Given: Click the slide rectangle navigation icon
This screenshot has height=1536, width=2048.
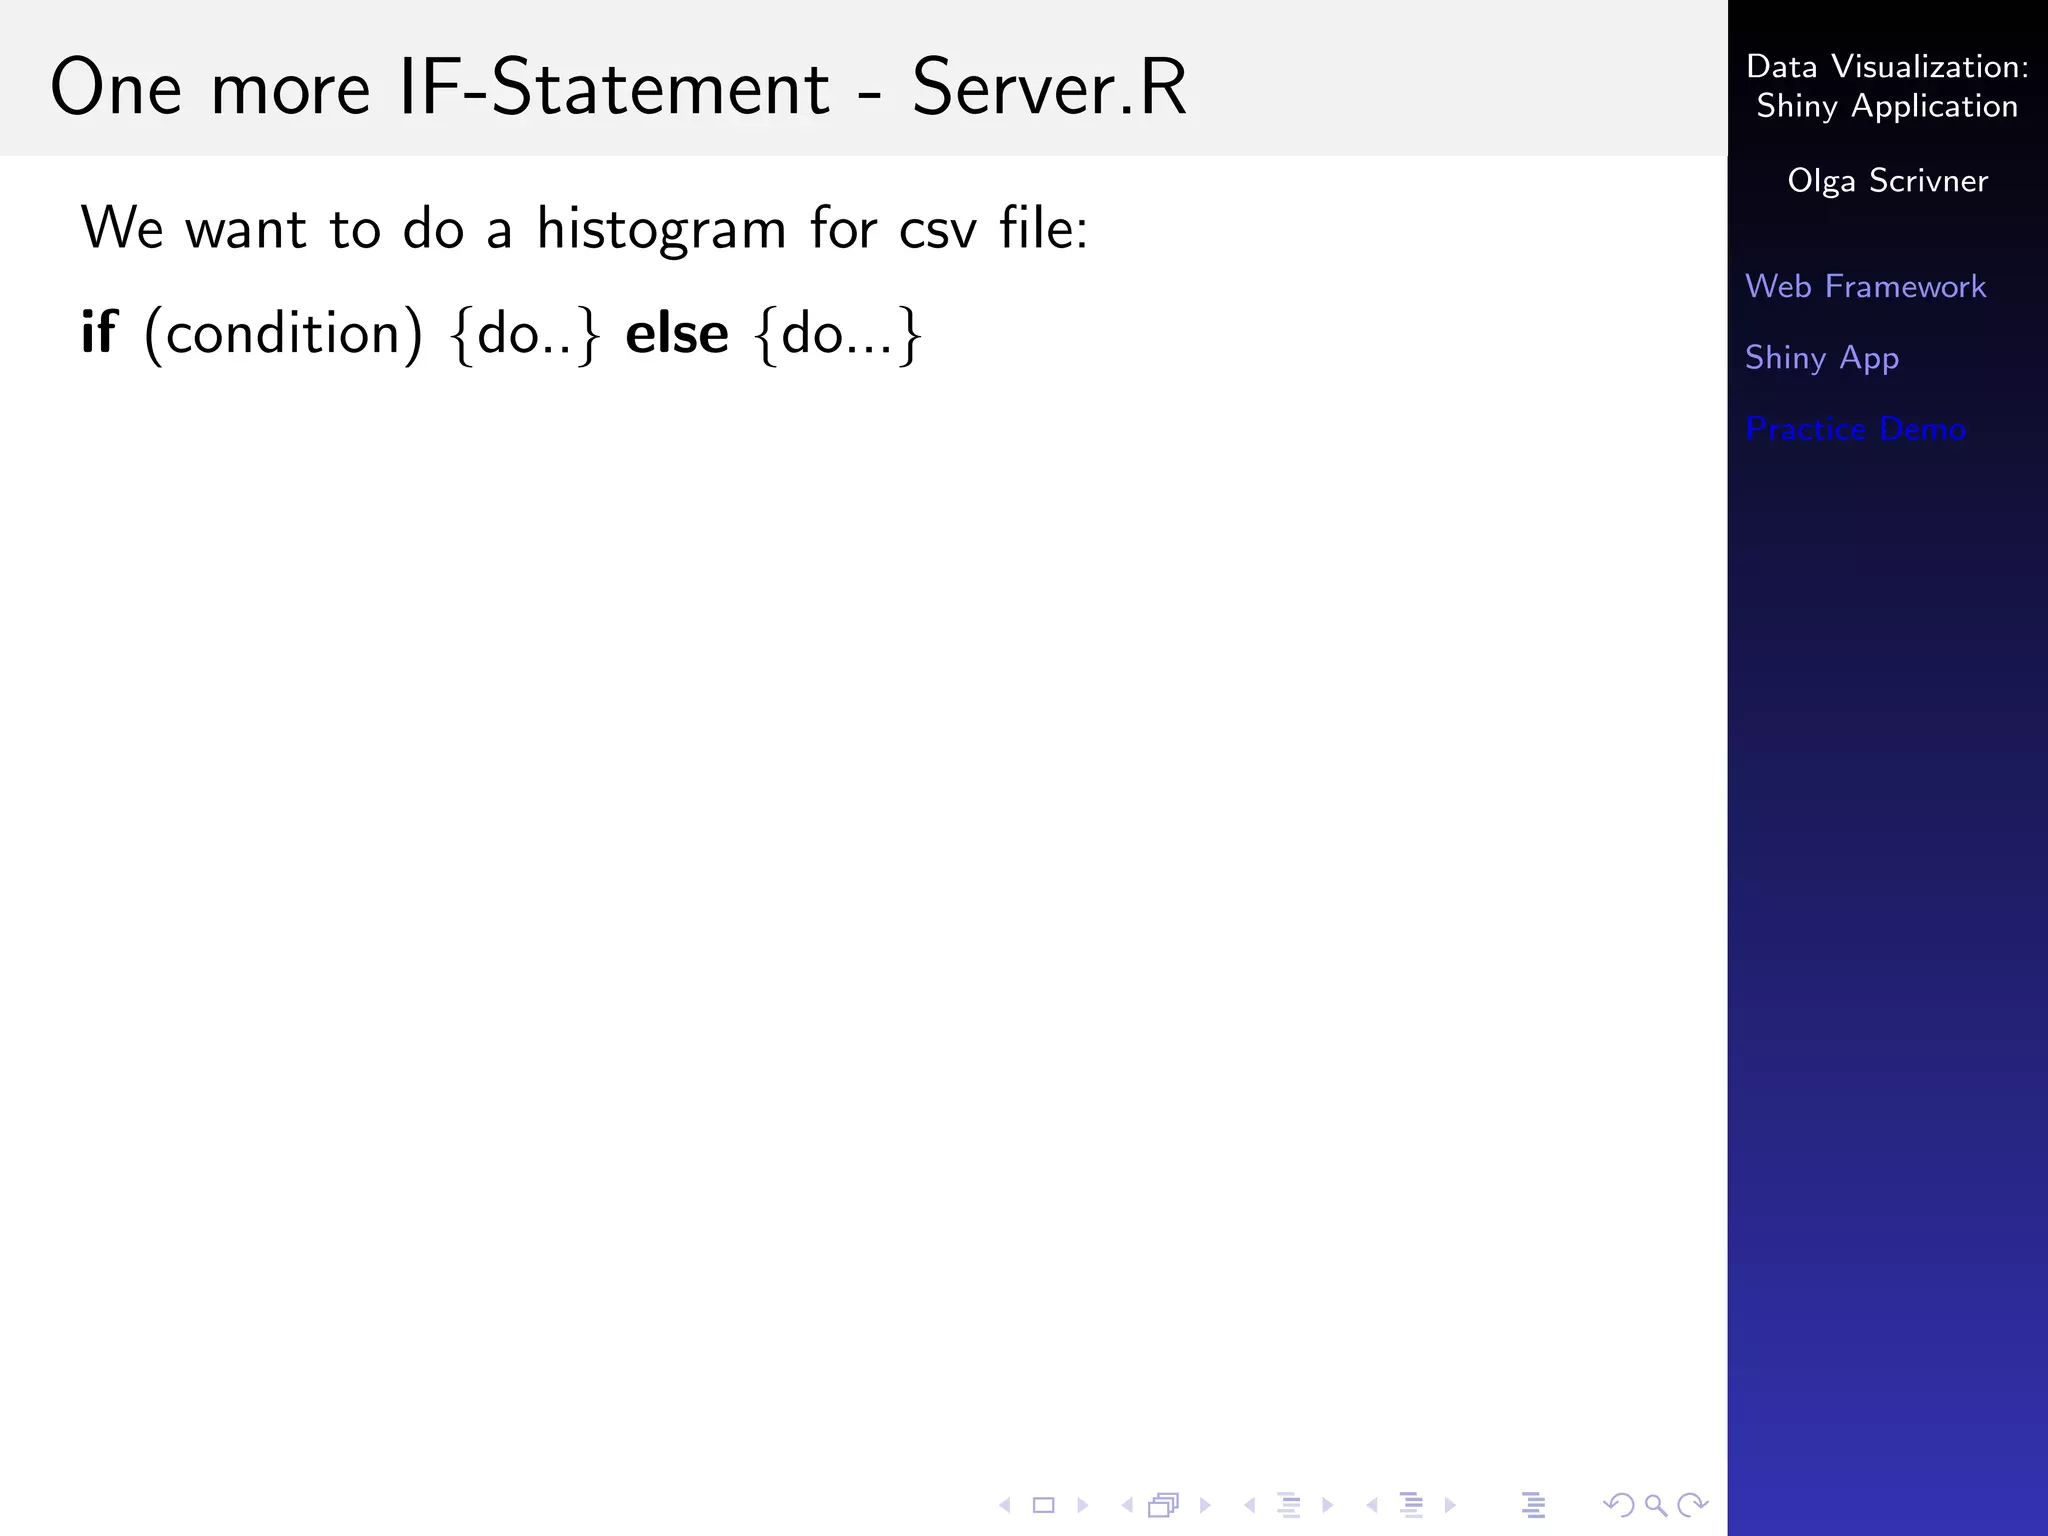Looking at the screenshot, I should pyautogui.click(x=1043, y=1504).
